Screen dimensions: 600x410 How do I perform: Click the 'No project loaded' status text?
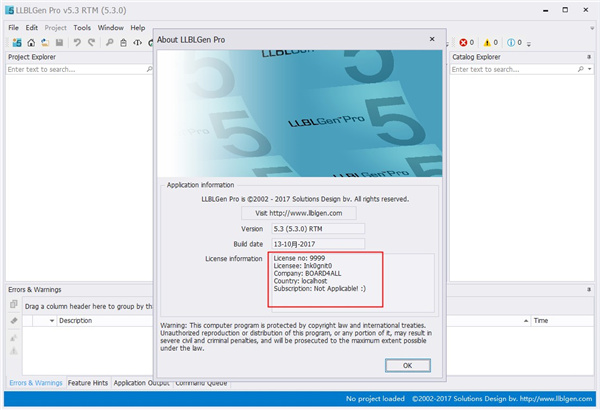coord(375,399)
